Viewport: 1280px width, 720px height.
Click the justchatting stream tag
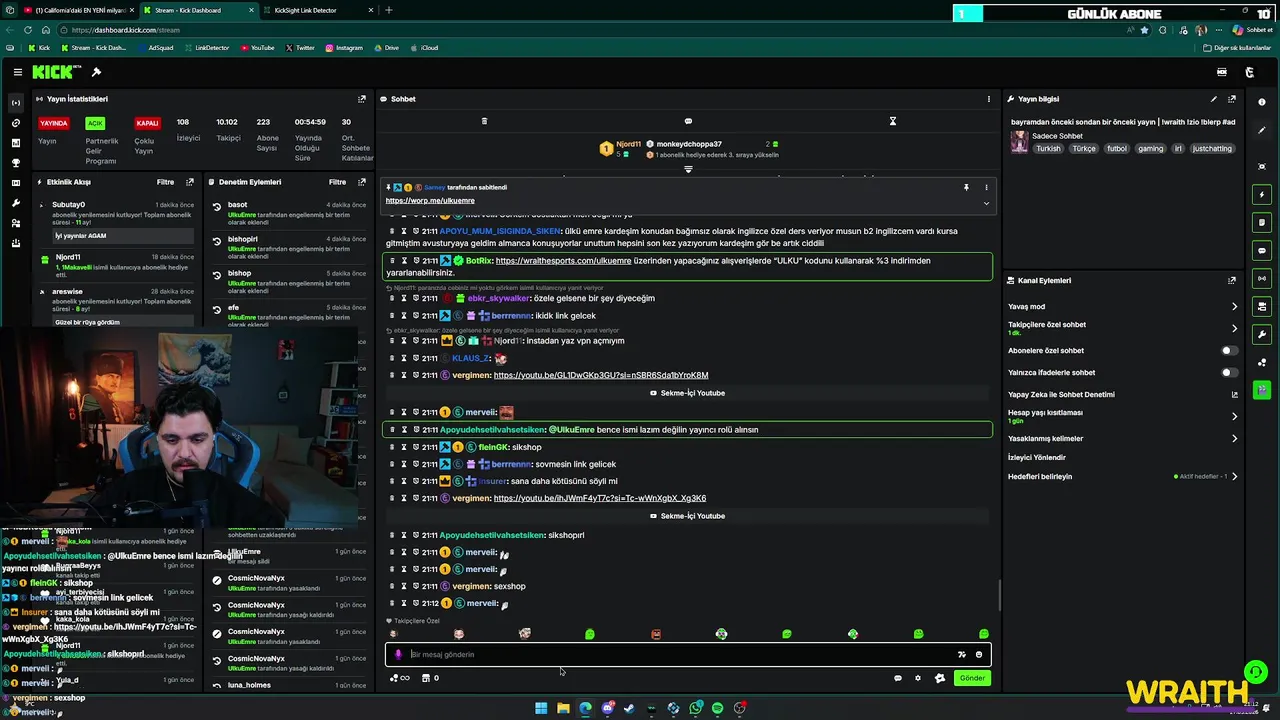(x=1212, y=149)
